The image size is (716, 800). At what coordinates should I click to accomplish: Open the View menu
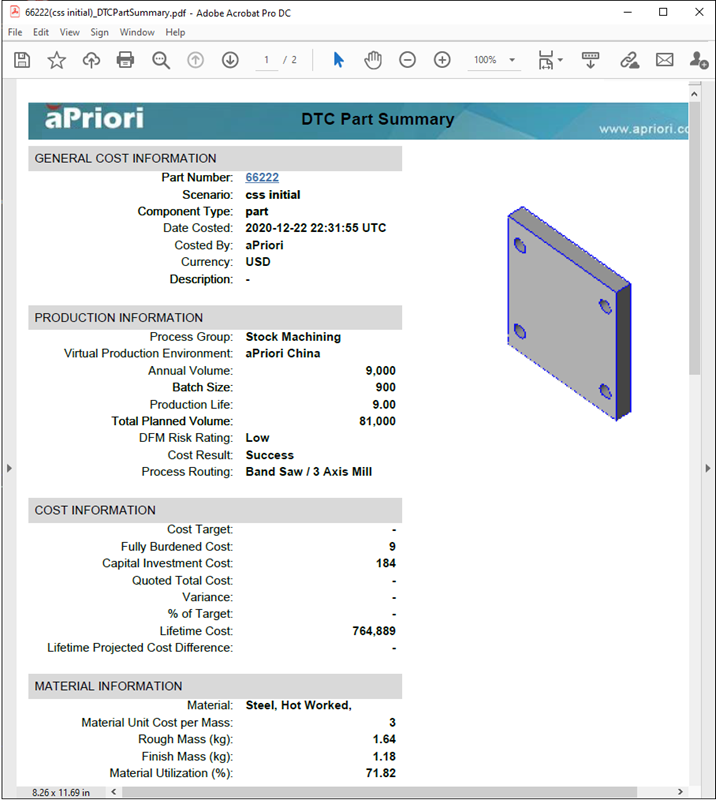[69, 32]
